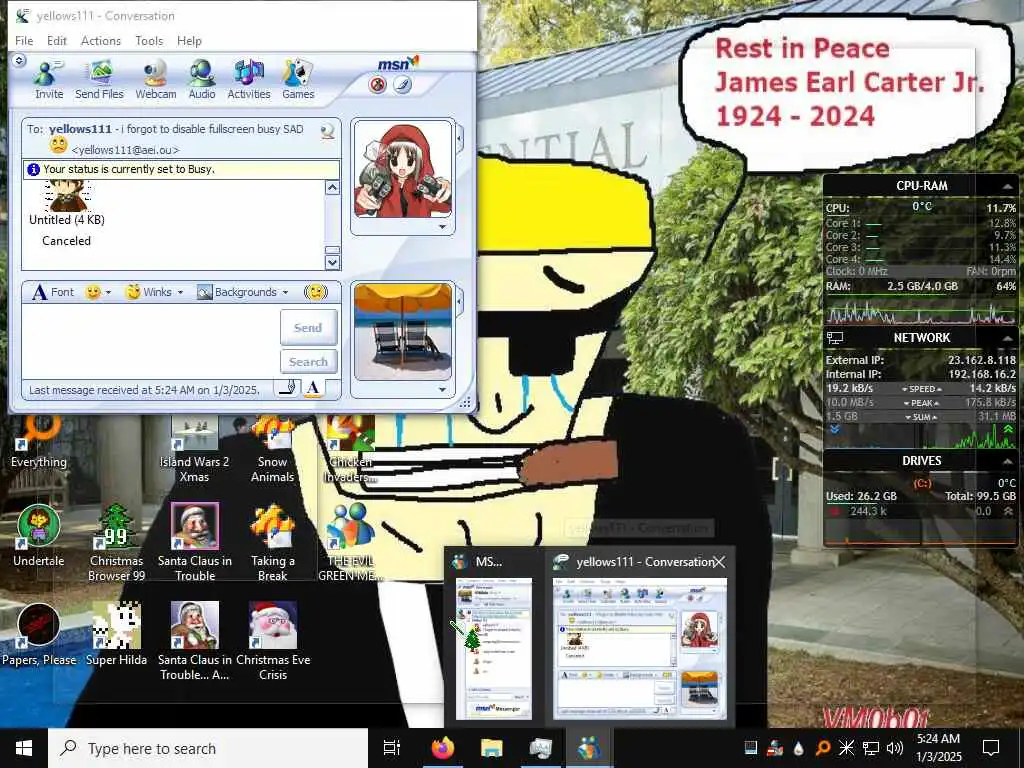Open contact display picture dropdown arrow
The image size is (1024, 768).
coord(443,227)
